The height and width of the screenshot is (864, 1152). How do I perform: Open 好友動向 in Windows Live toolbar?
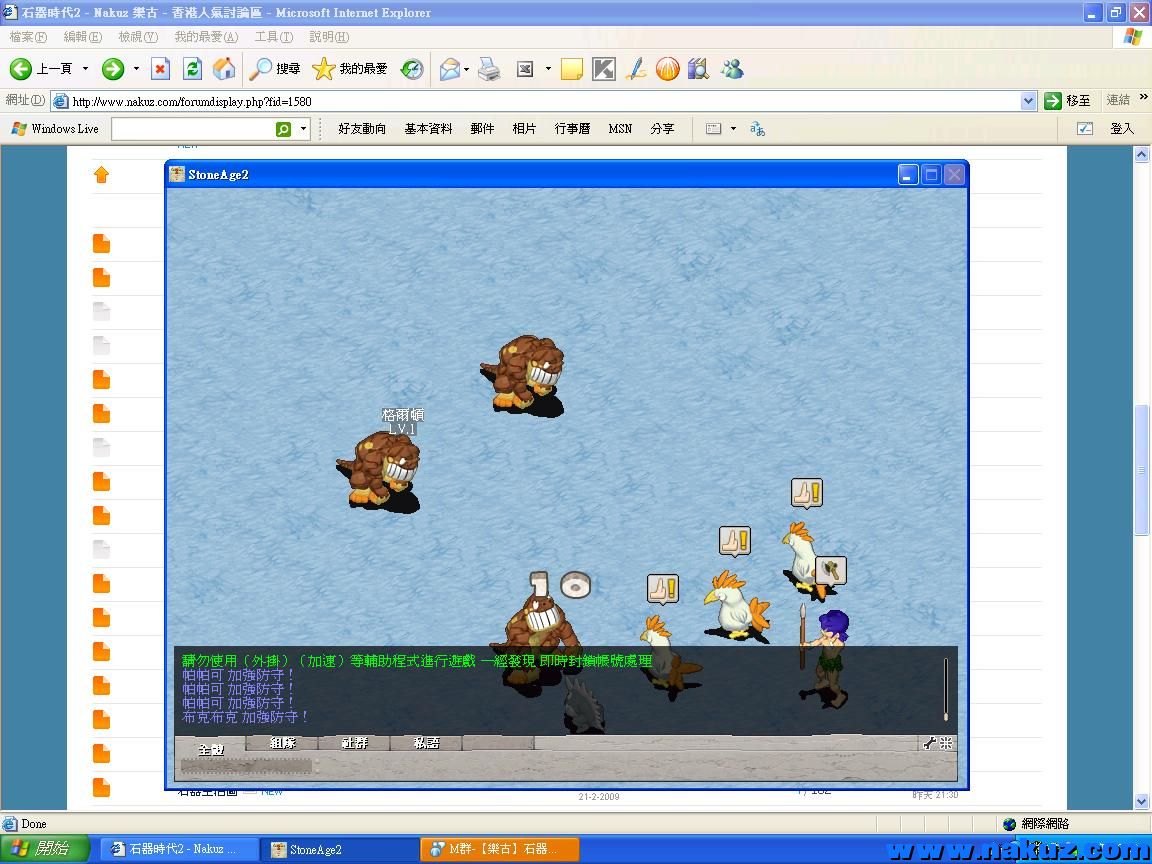[361, 129]
